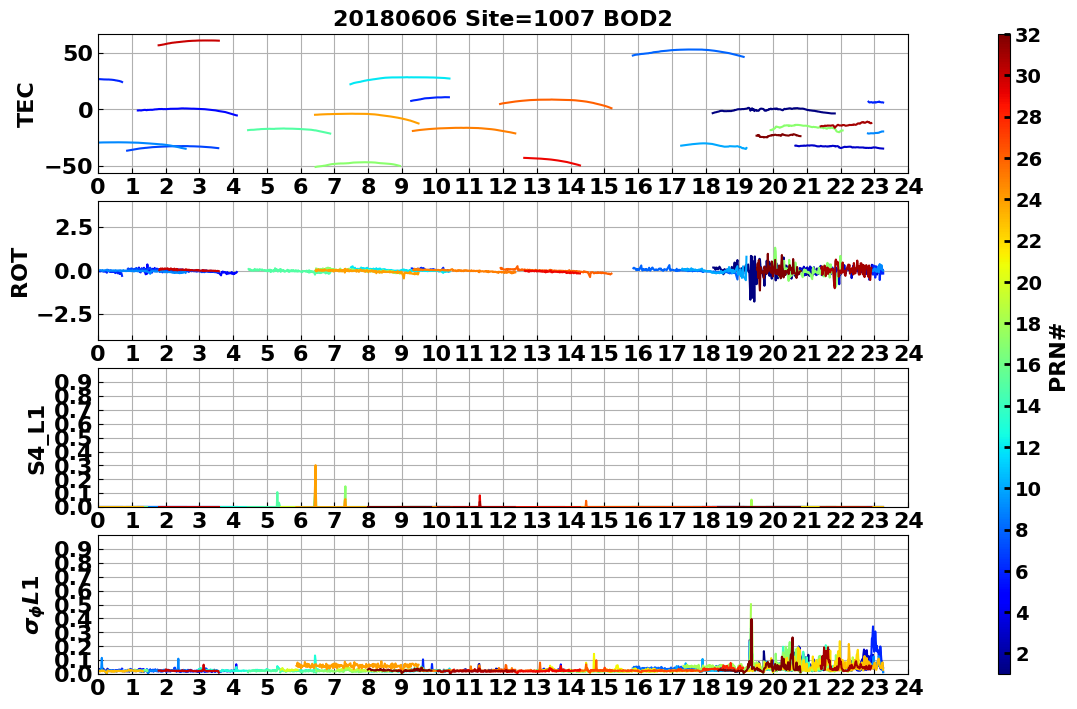
Task: Click hour 16 tick under the S4_L1 plot
Action: [638, 520]
